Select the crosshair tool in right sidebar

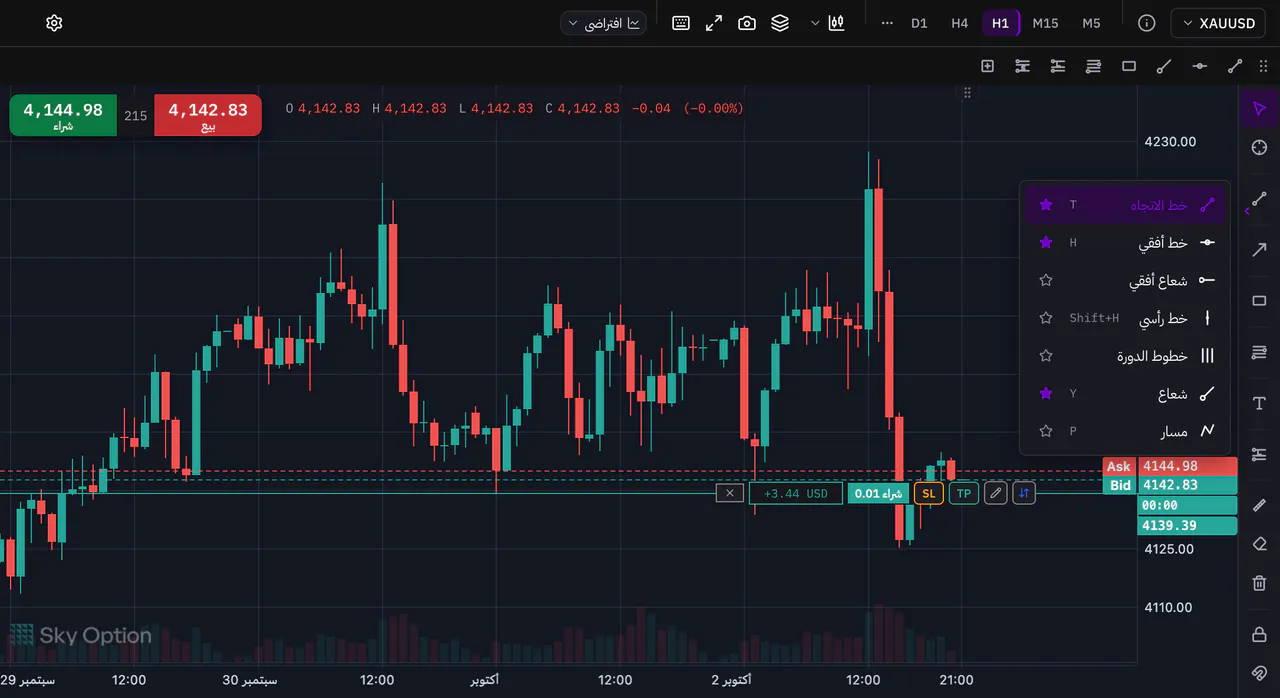coord(1259,148)
